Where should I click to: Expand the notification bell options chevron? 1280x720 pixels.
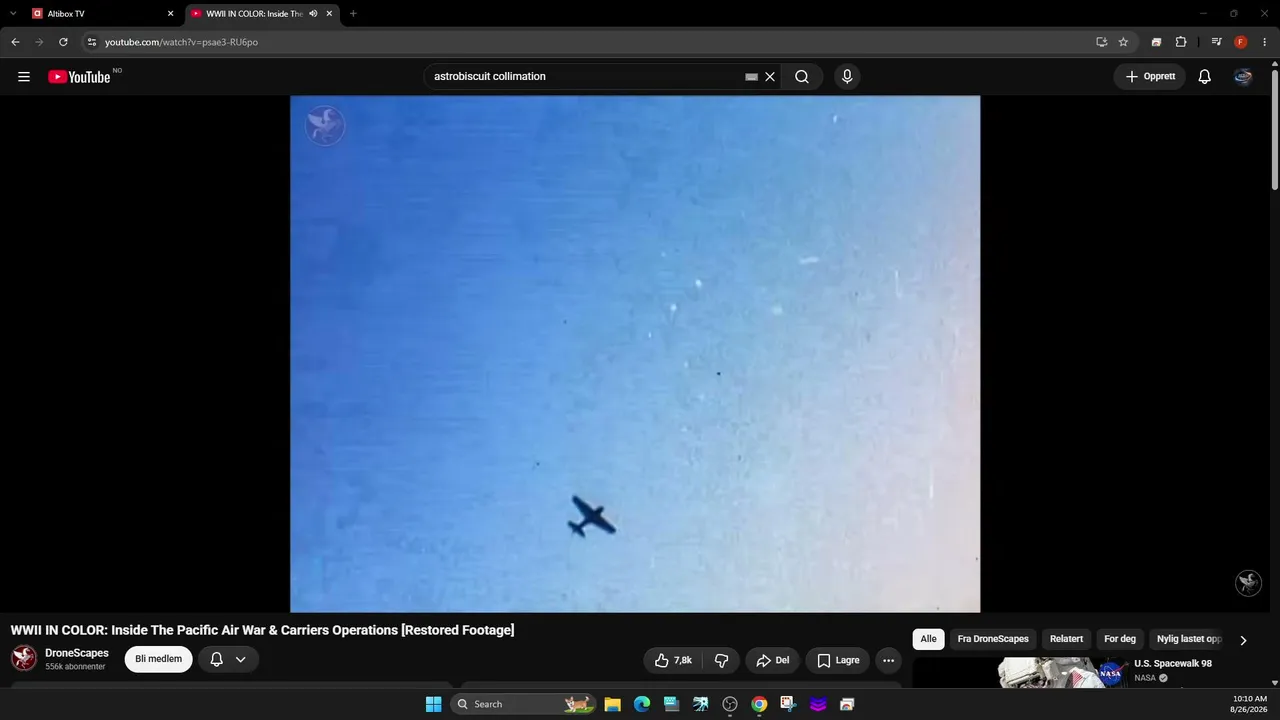tap(241, 659)
